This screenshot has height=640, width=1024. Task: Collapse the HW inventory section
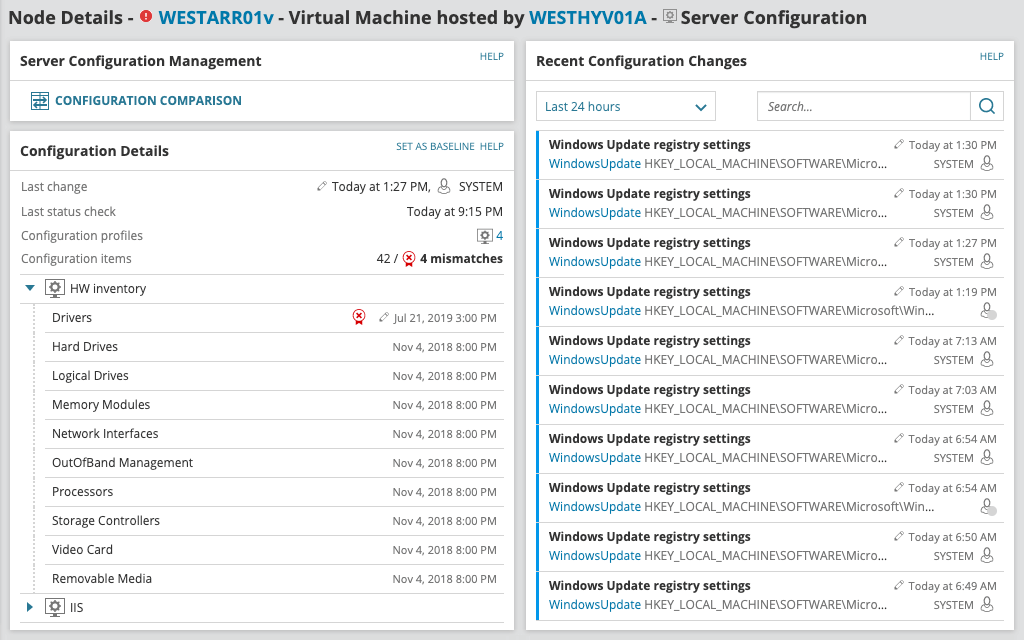tap(29, 287)
